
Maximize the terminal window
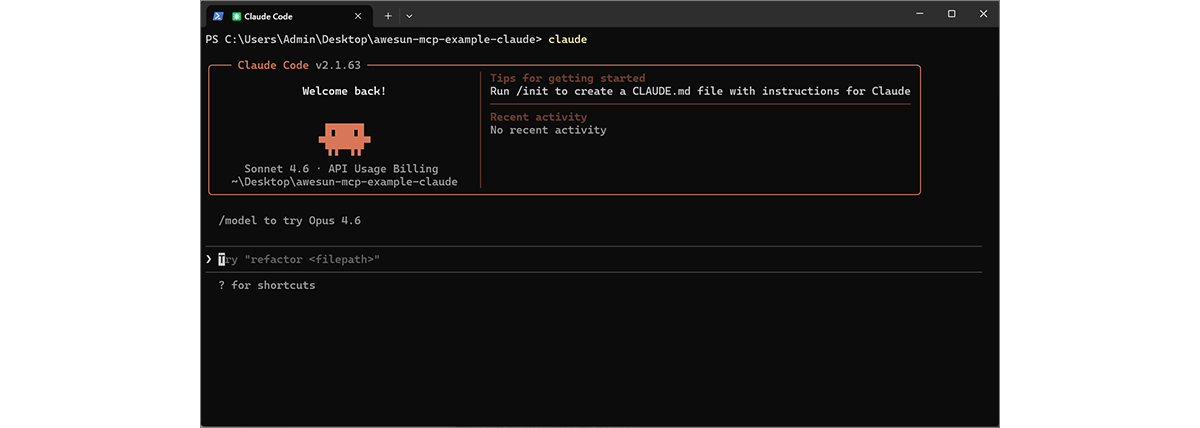[x=951, y=14]
